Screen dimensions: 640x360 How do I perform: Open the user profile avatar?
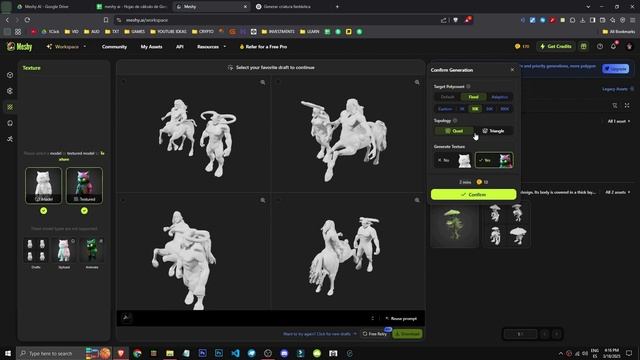[629, 47]
